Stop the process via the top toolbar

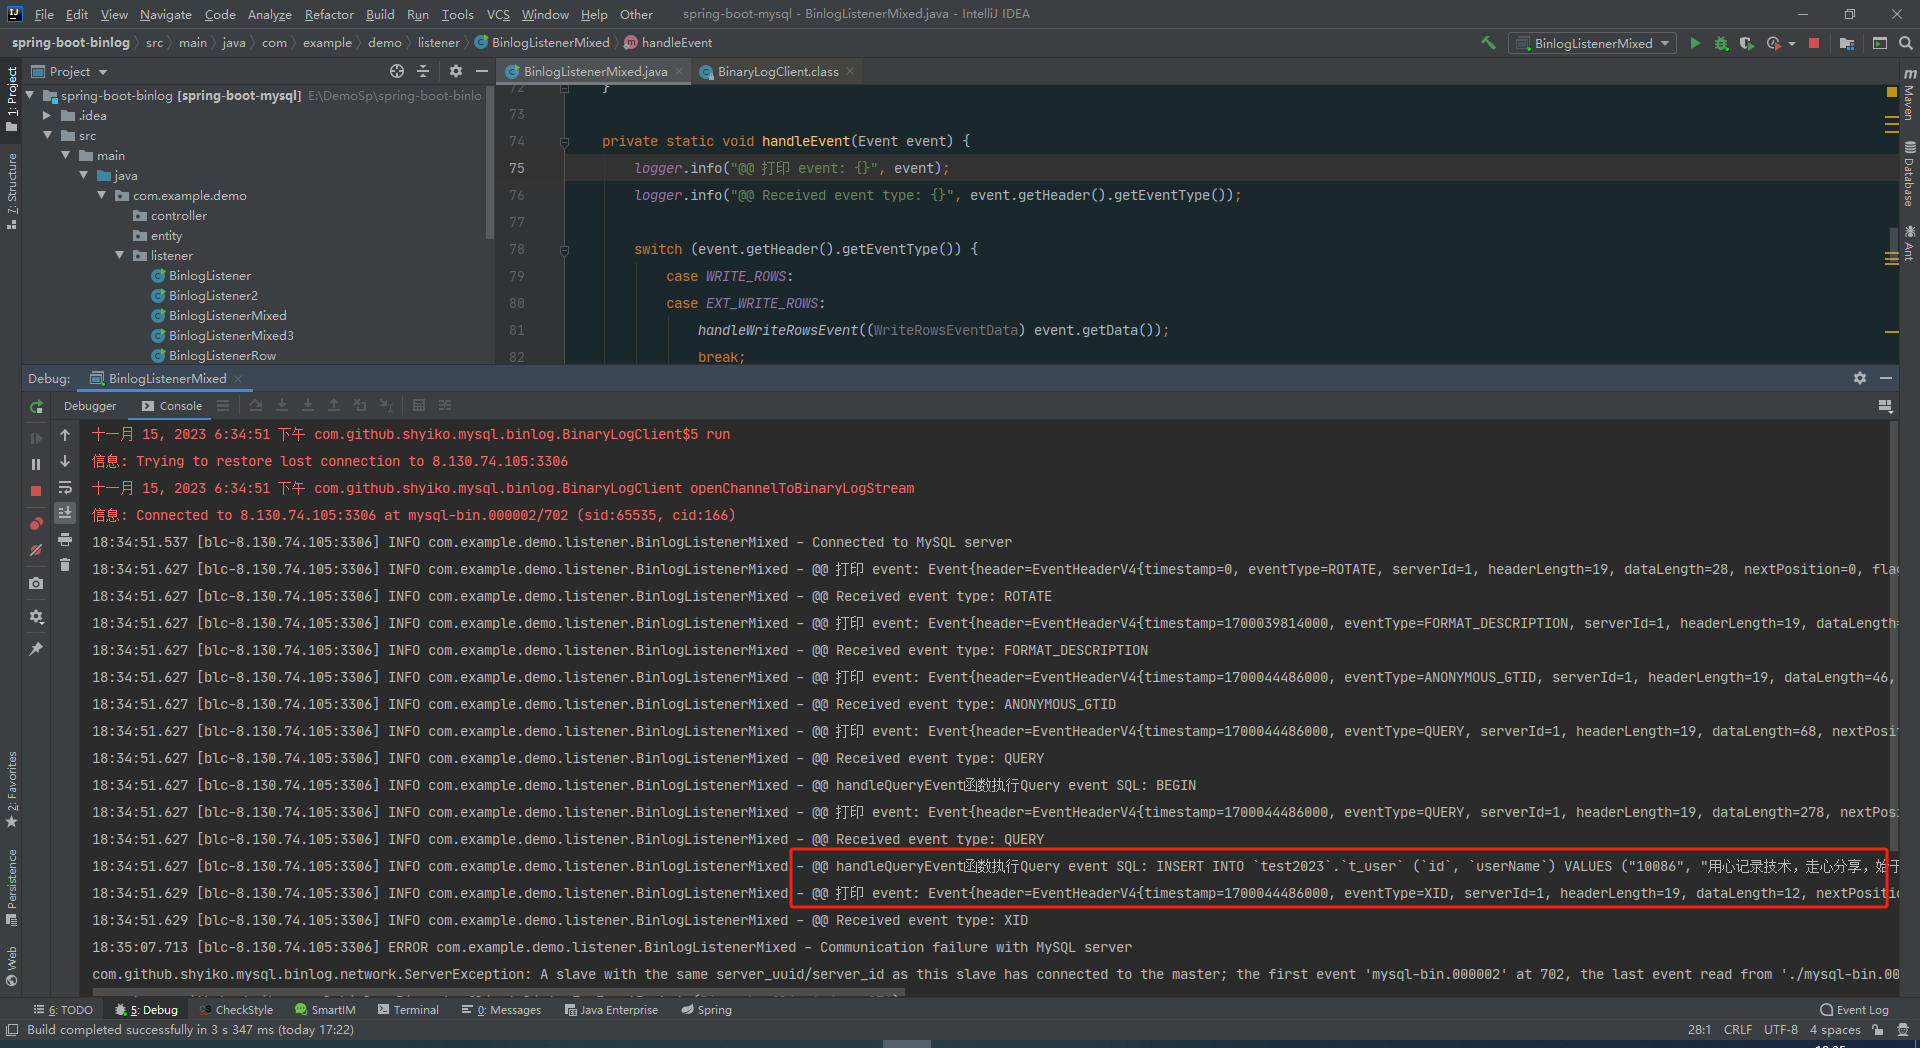(1814, 43)
